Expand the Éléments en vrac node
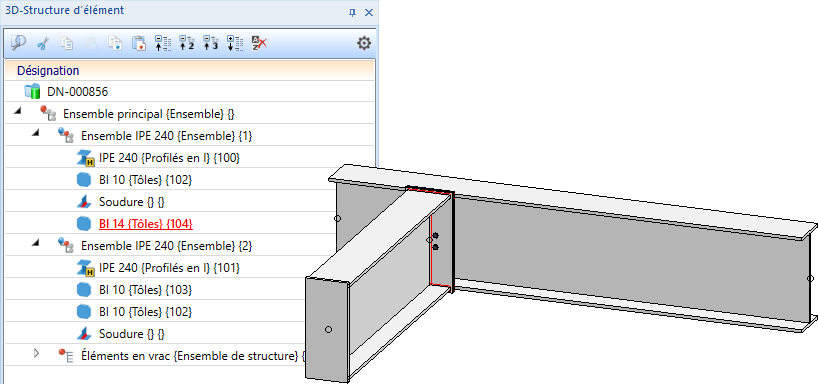The image size is (818, 384). tap(36, 353)
